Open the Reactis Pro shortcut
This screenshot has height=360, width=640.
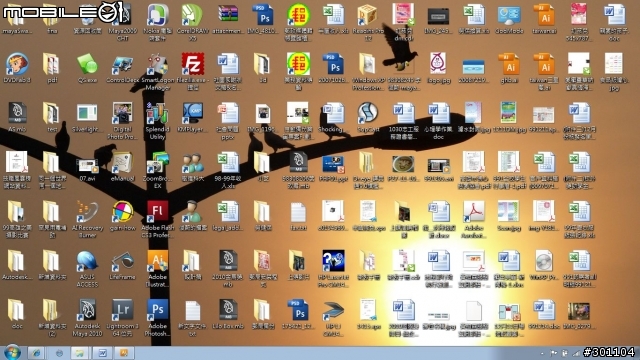[x=368, y=22]
